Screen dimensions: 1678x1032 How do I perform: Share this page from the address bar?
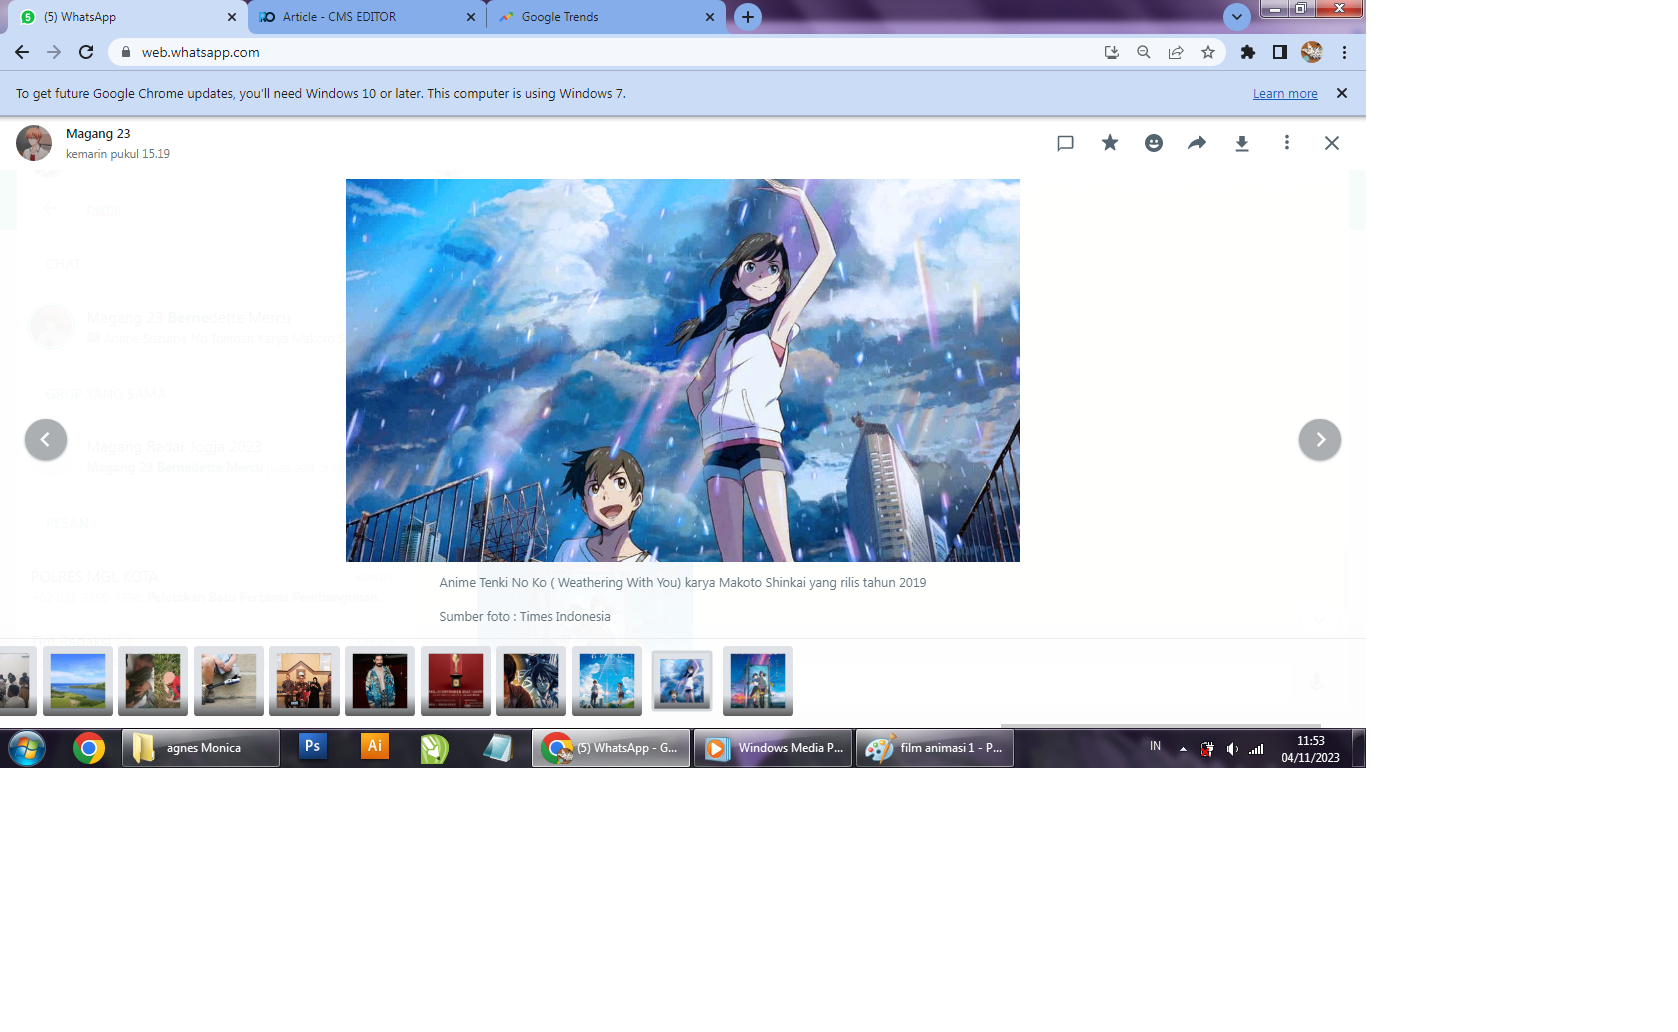tap(1176, 52)
